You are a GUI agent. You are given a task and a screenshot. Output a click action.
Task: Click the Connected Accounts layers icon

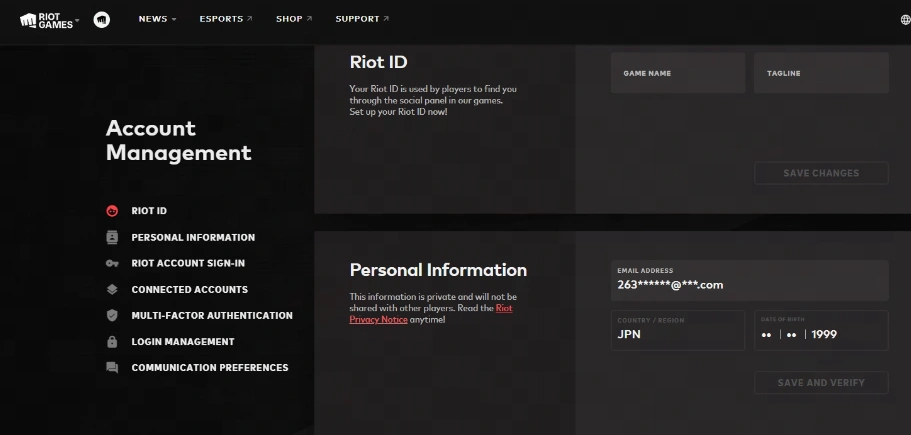(x=112, y=289)
